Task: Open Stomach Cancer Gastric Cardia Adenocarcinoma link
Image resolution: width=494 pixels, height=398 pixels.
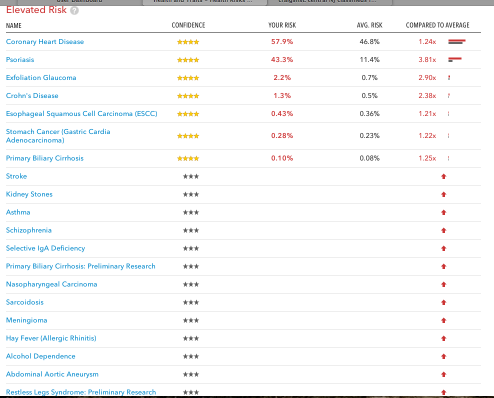Action: [58, 136]
